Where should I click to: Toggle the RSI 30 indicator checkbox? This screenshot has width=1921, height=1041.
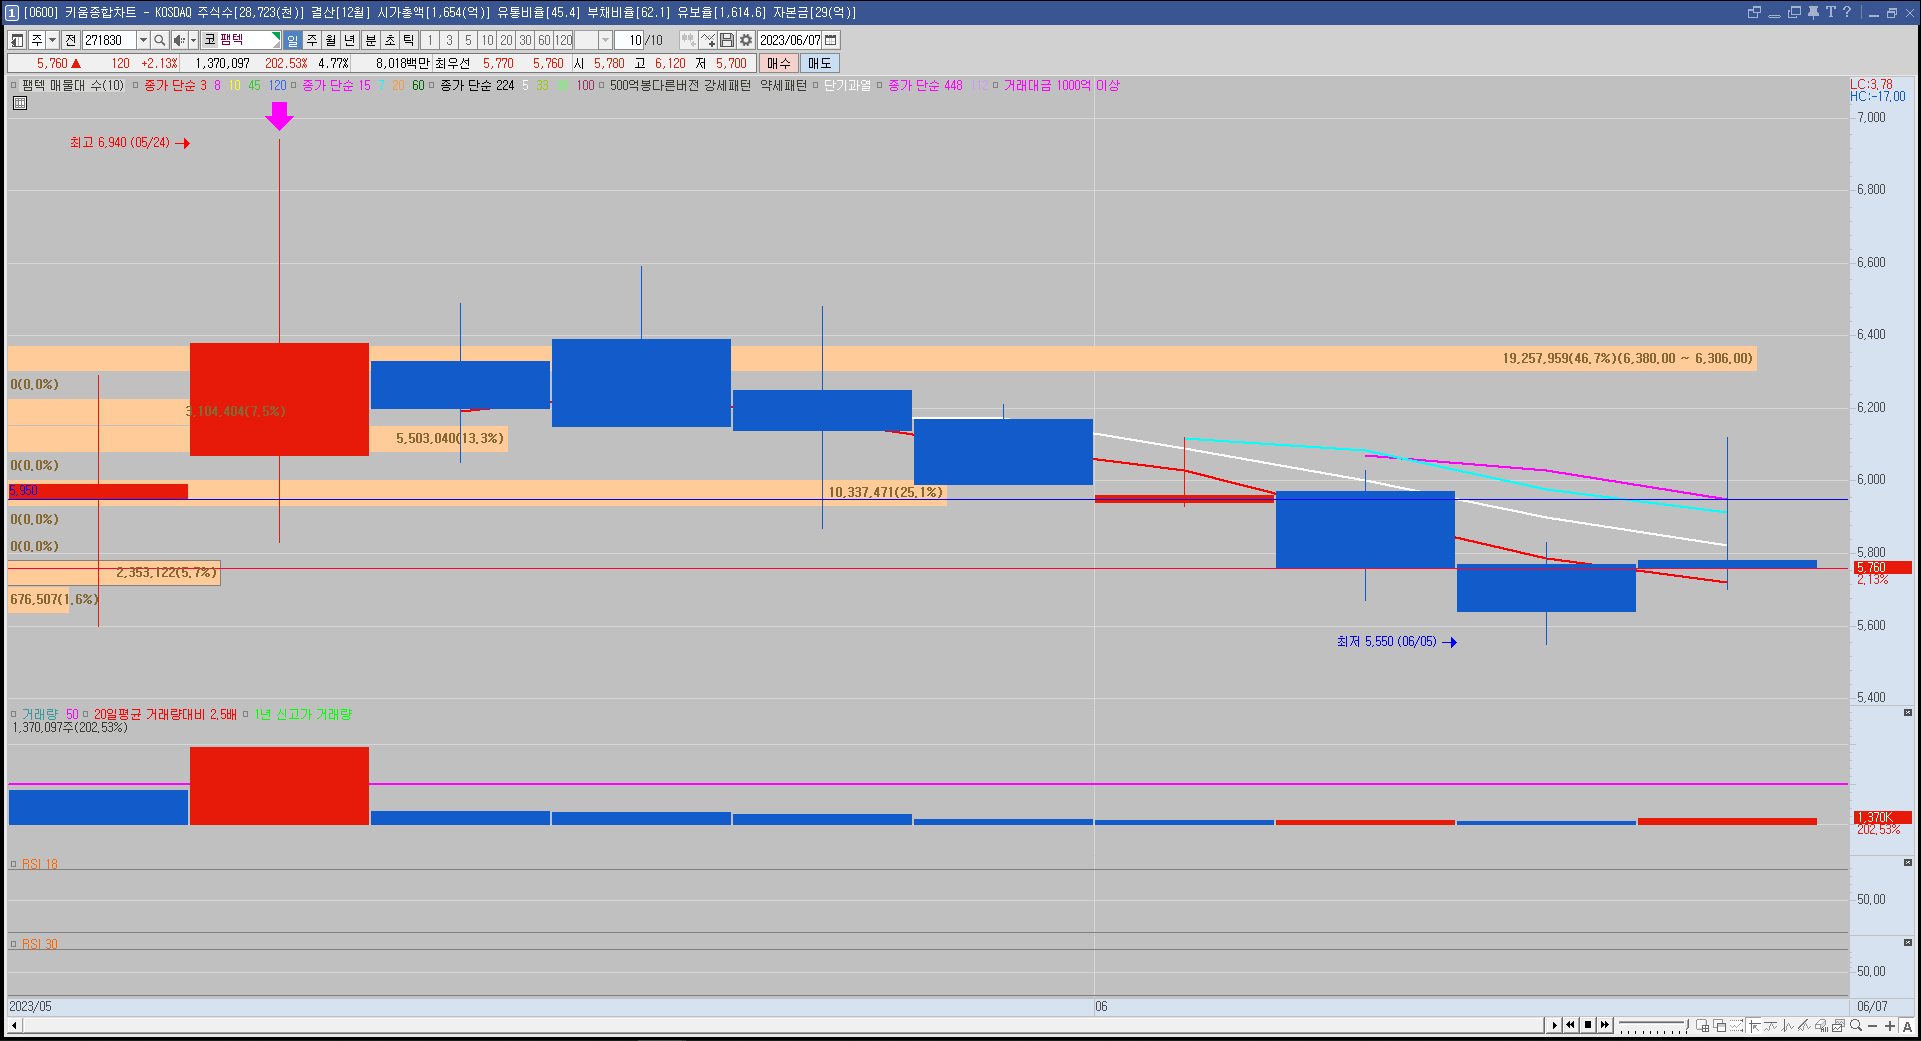(x=14, y=944)
